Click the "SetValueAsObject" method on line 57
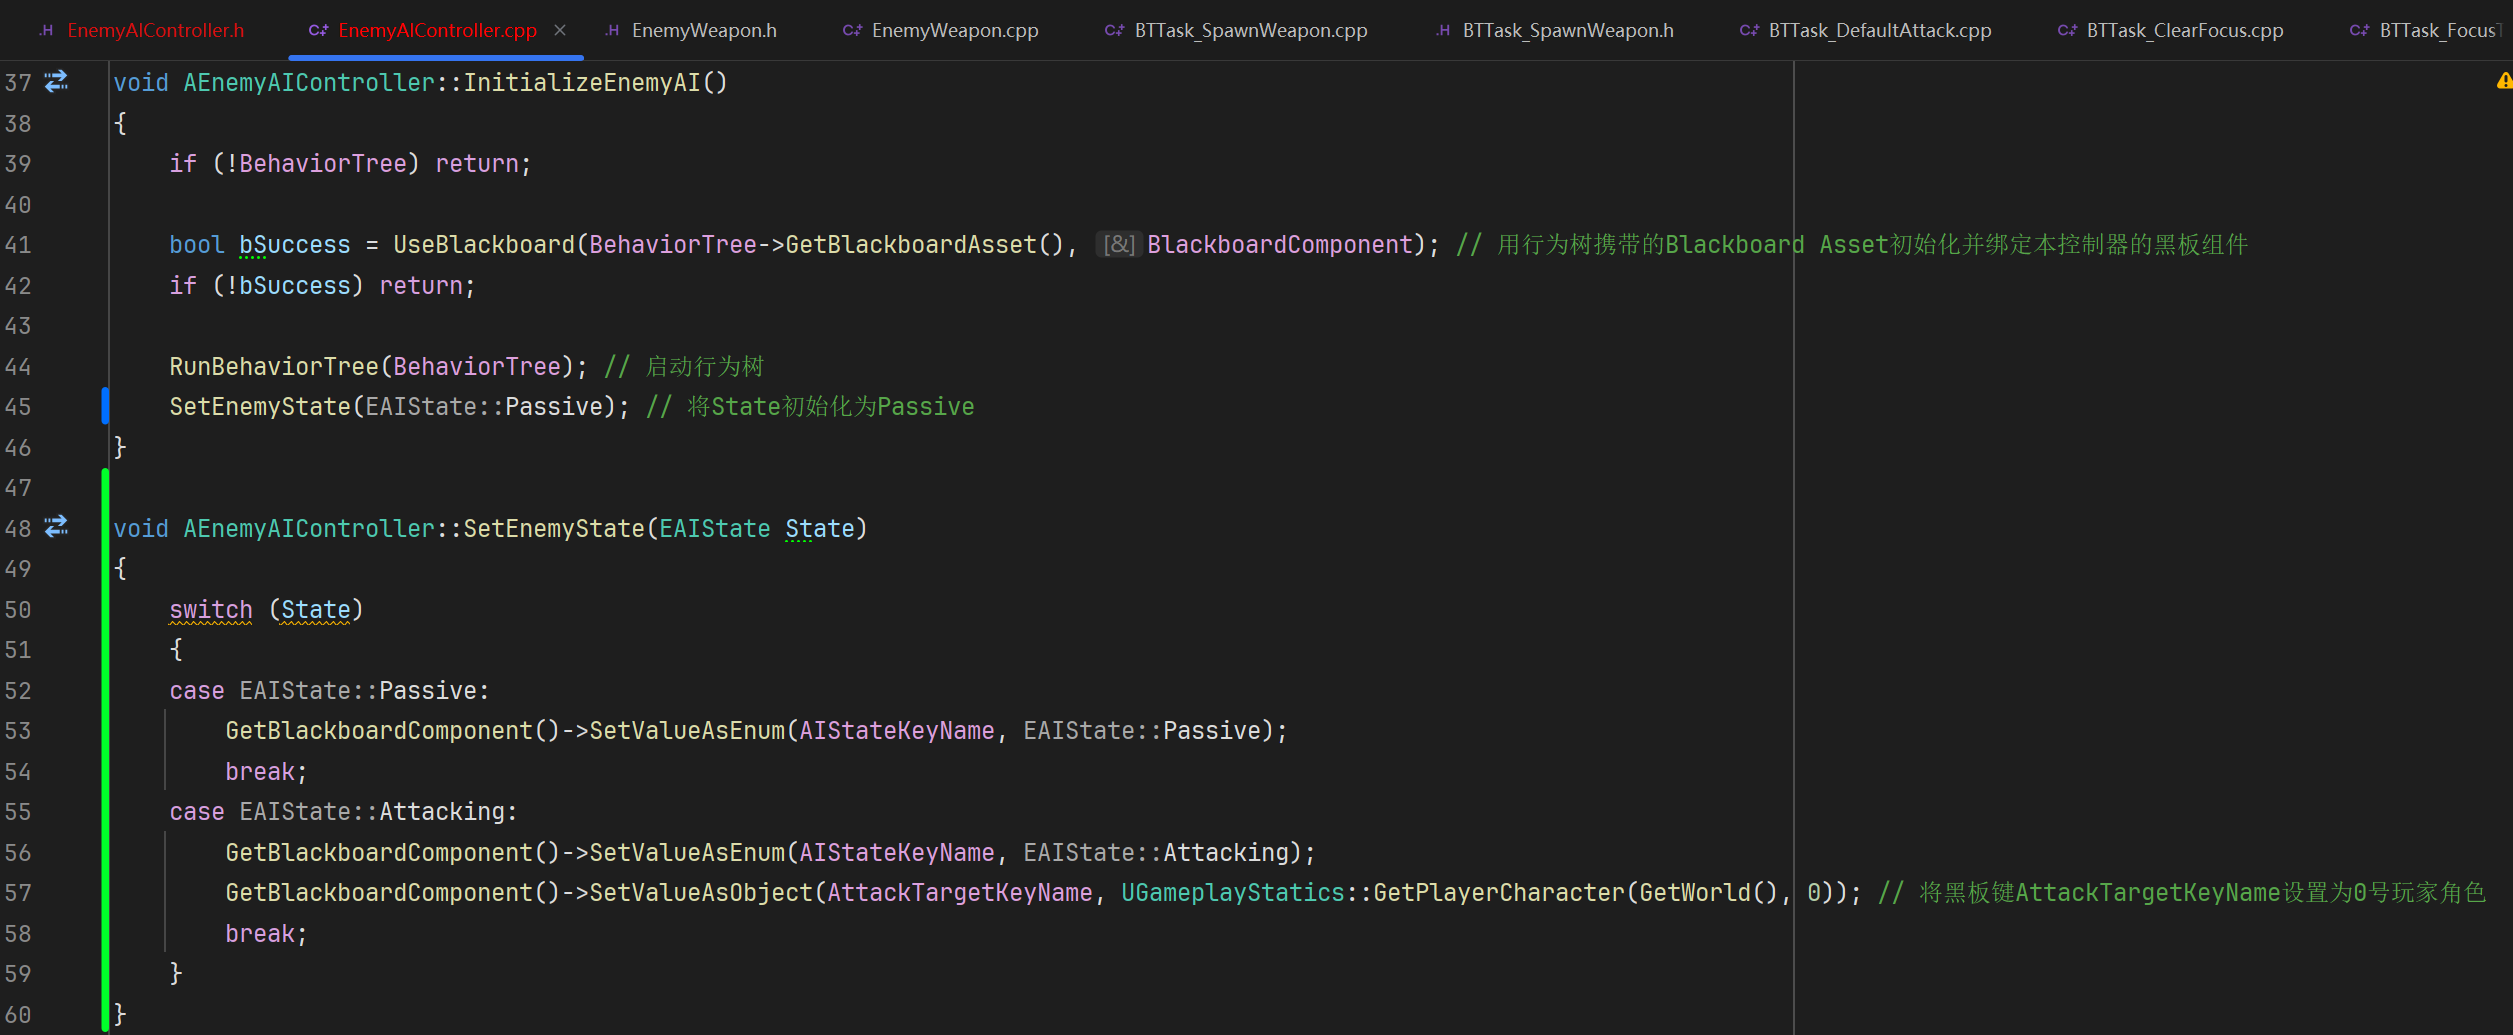This screenshot has width=2513, height=1035. click(x=701, y=893)
